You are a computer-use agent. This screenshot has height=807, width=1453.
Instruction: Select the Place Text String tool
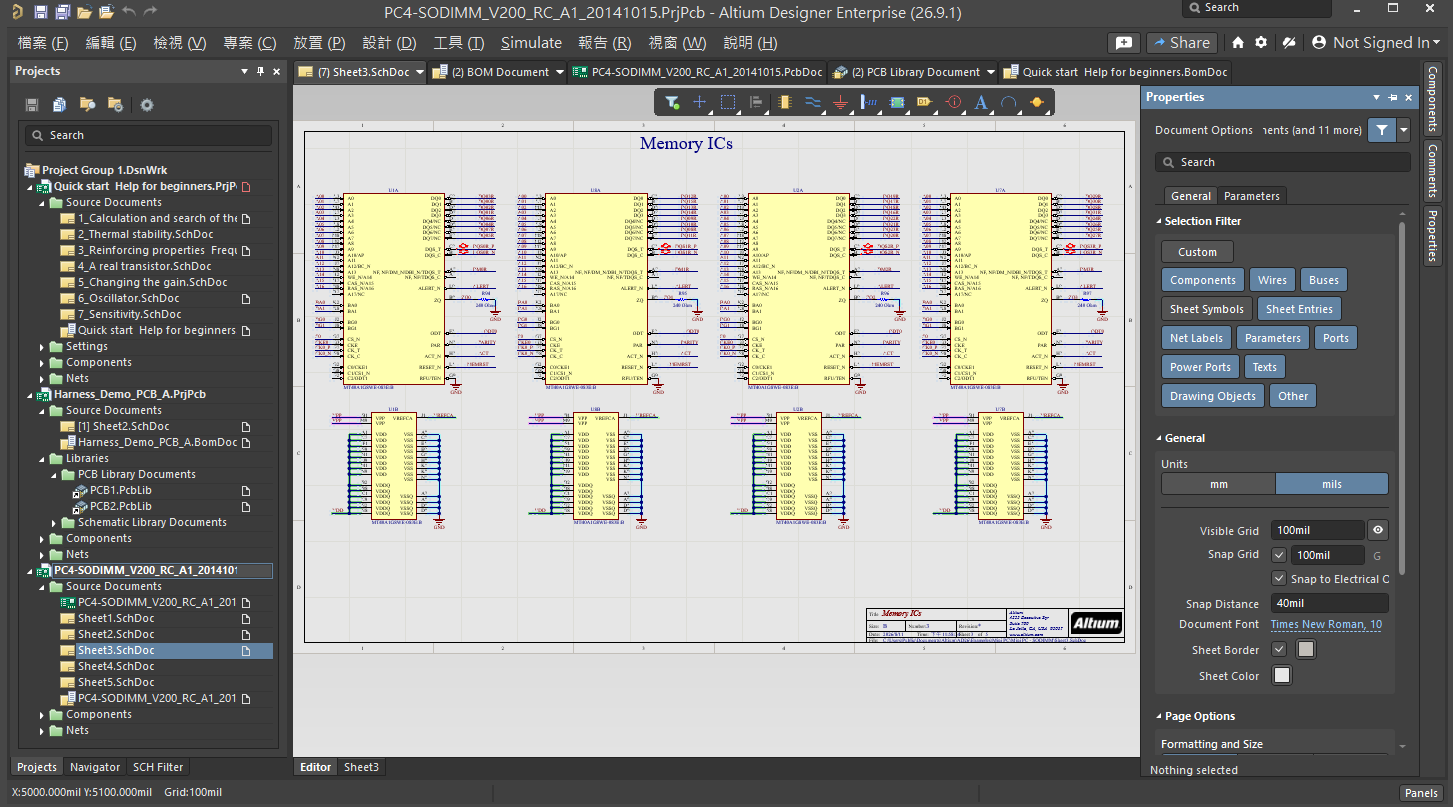click(981, 102)
